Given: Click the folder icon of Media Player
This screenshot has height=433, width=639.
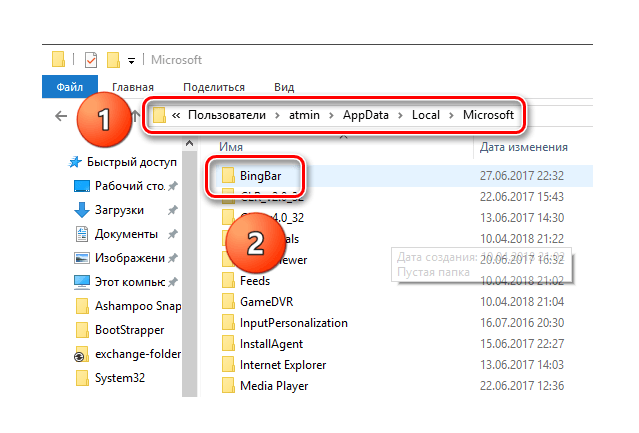Looking at the screenshot, I should [228, 385].
